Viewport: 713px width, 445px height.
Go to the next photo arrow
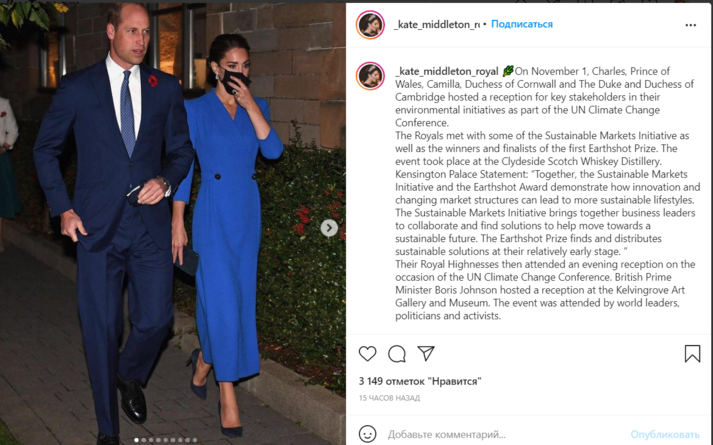click(329, 228)
